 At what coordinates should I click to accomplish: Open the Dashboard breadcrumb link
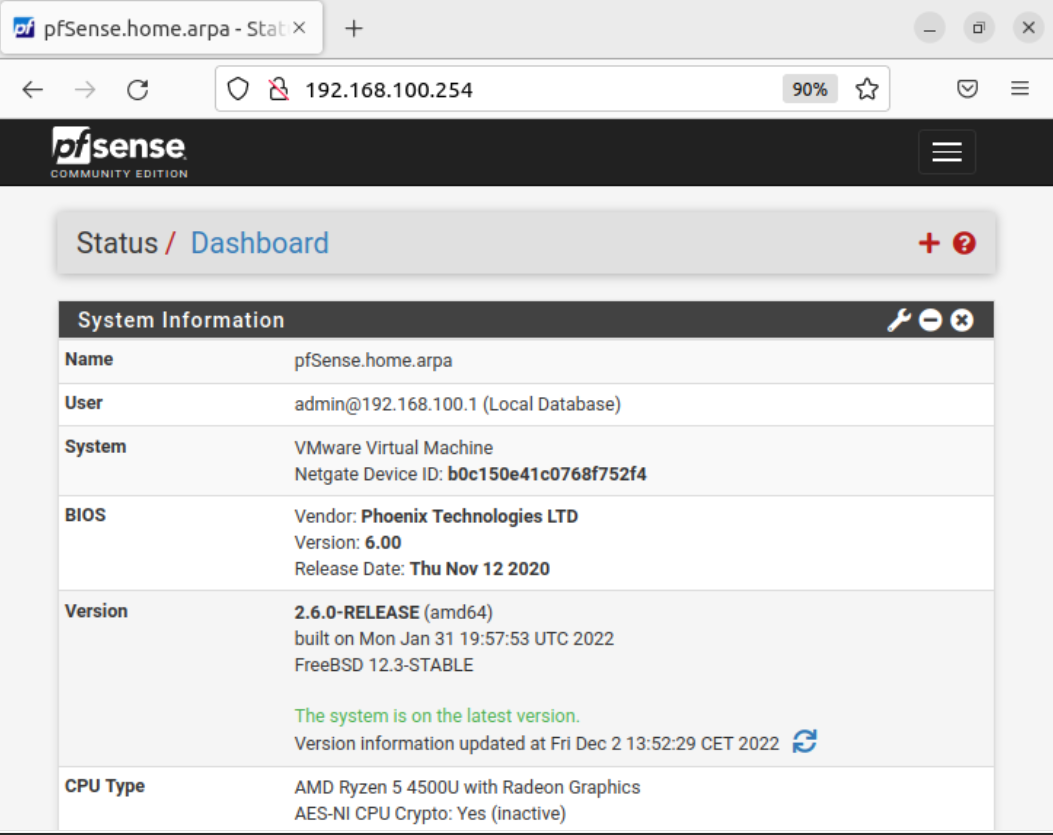coord(259,243)
